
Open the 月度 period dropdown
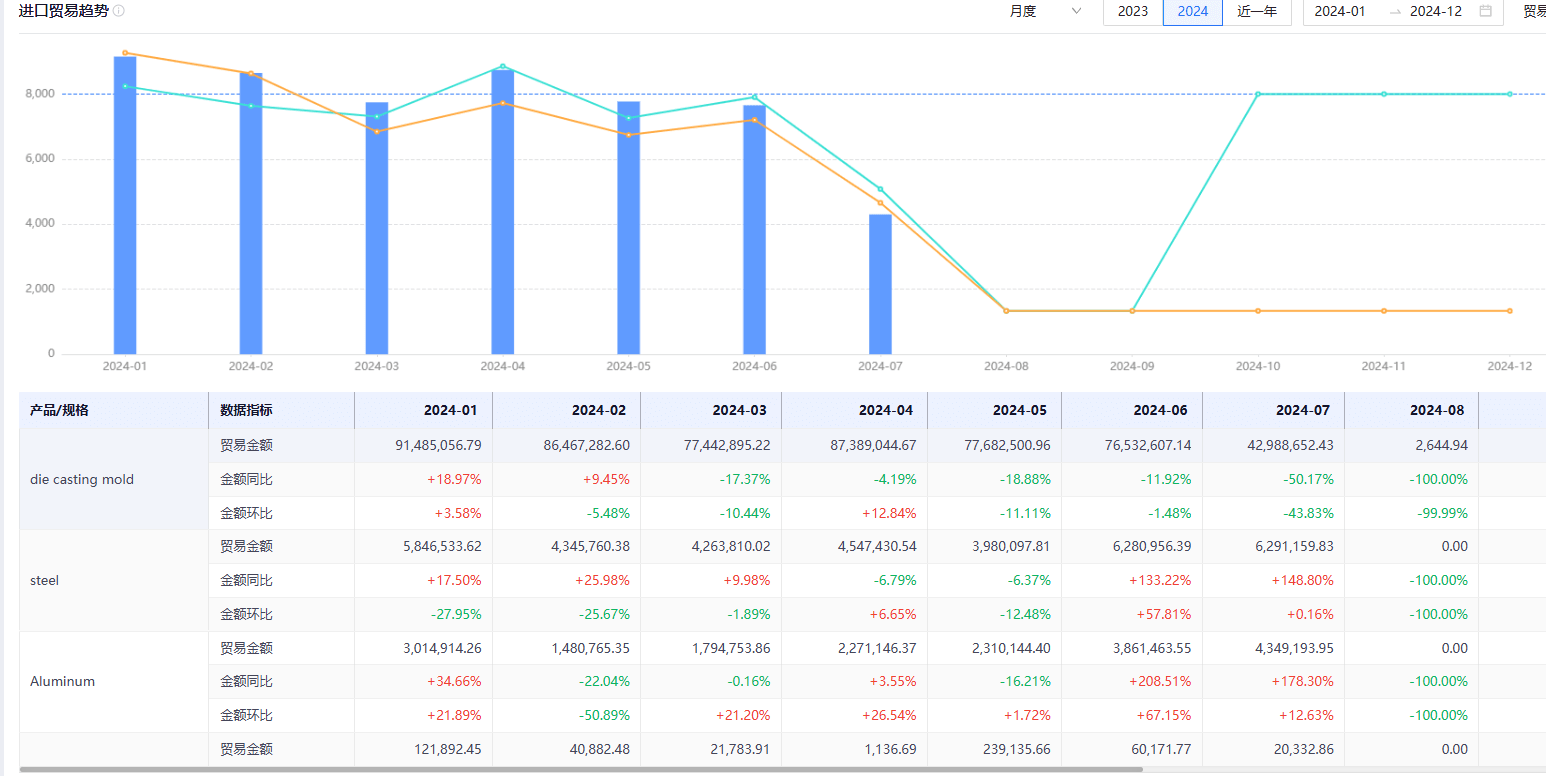point(1043,11)
